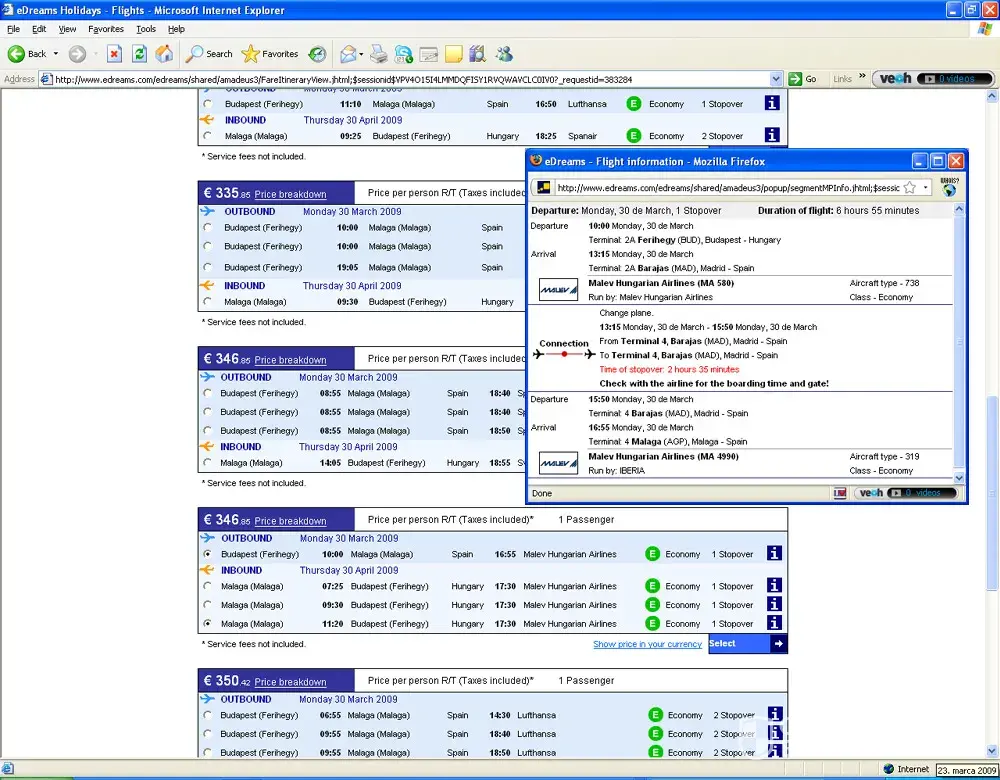Open the Back button history dropdown arrow
The height and width of the screenshot is (780, 1000).
pos(56,54)
